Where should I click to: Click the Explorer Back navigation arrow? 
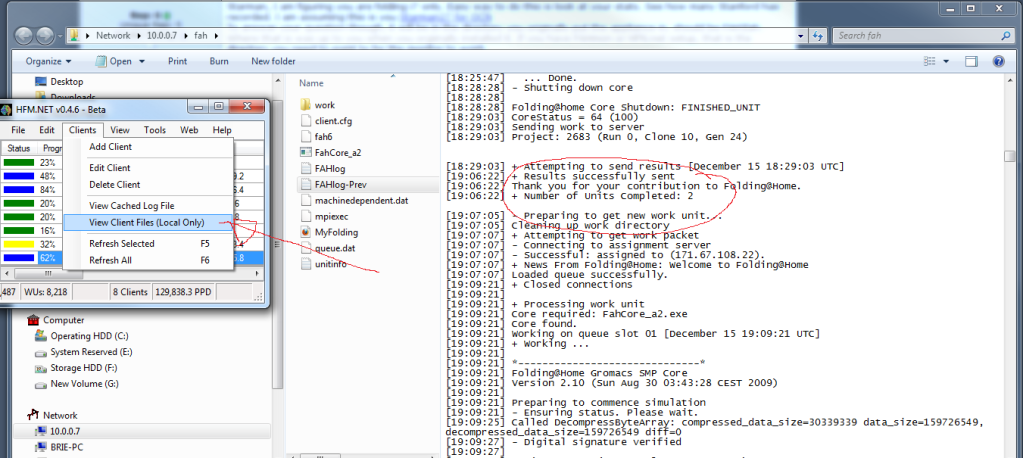coord(25,35)
